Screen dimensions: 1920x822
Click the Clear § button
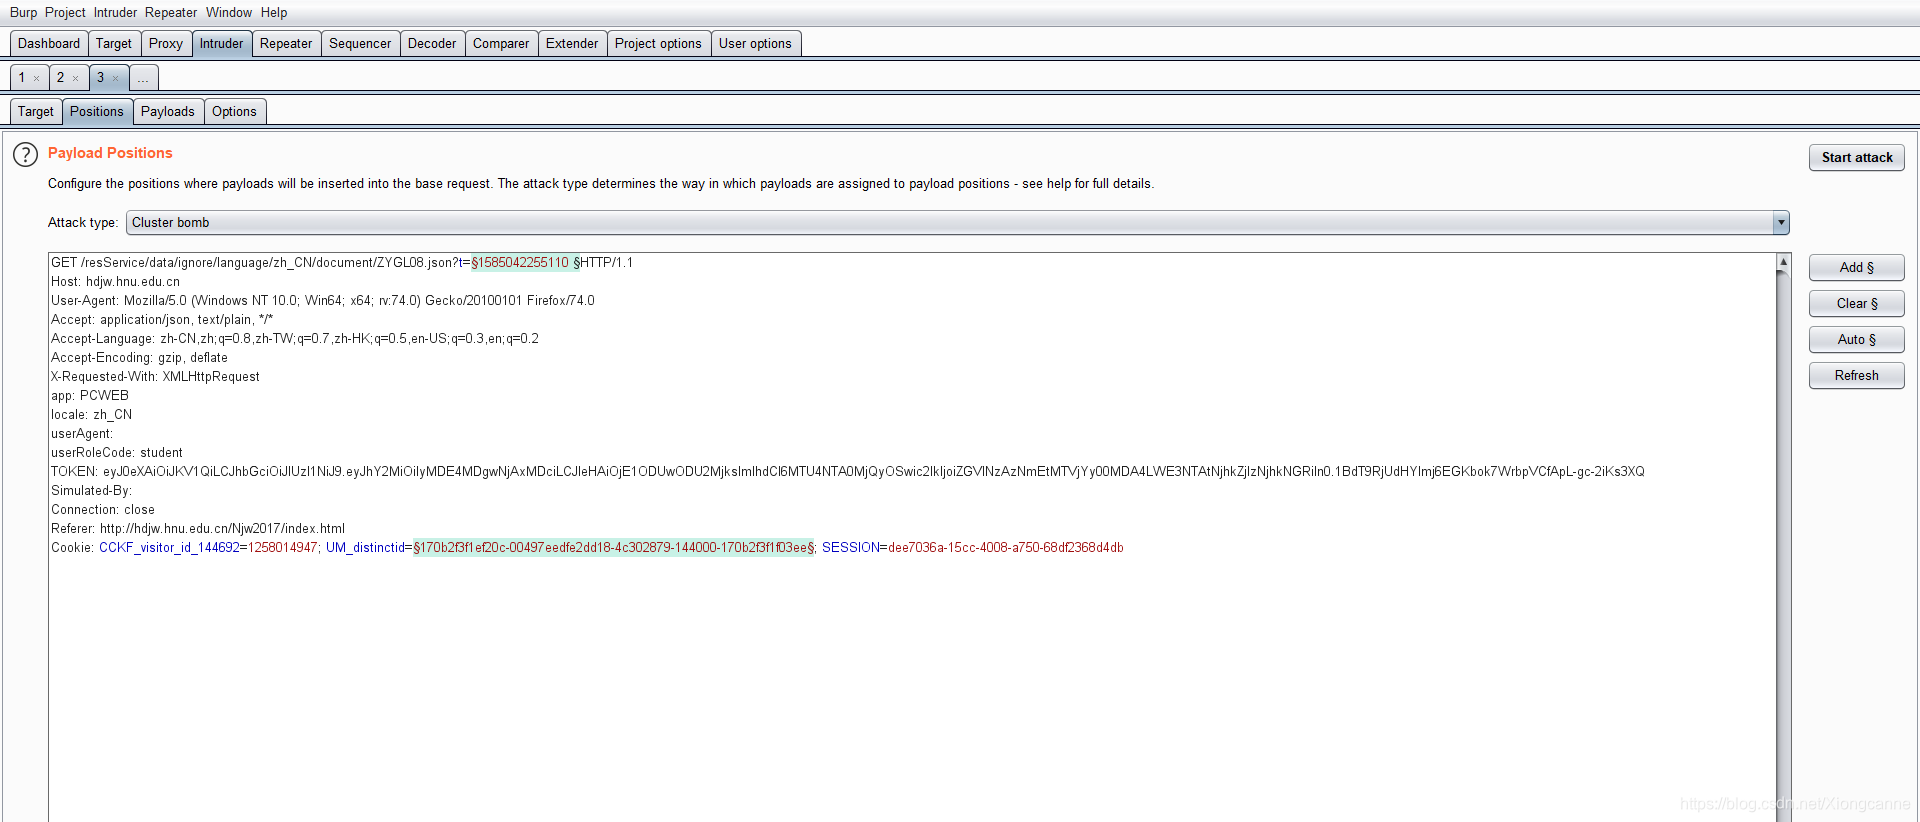click(1857, 304)
